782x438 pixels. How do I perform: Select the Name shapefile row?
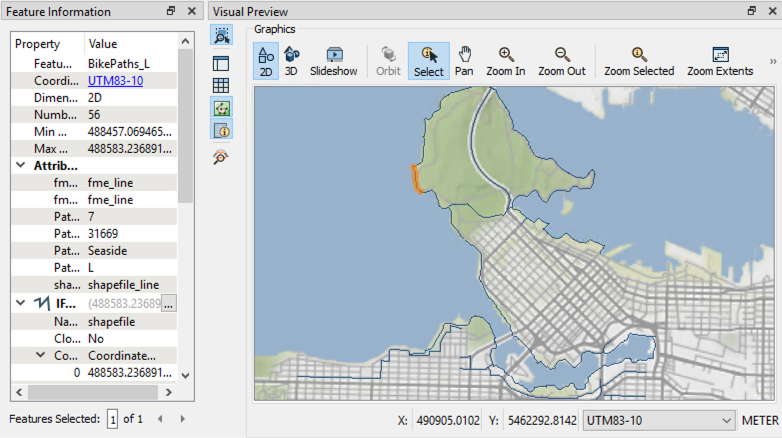pos(94,322)
